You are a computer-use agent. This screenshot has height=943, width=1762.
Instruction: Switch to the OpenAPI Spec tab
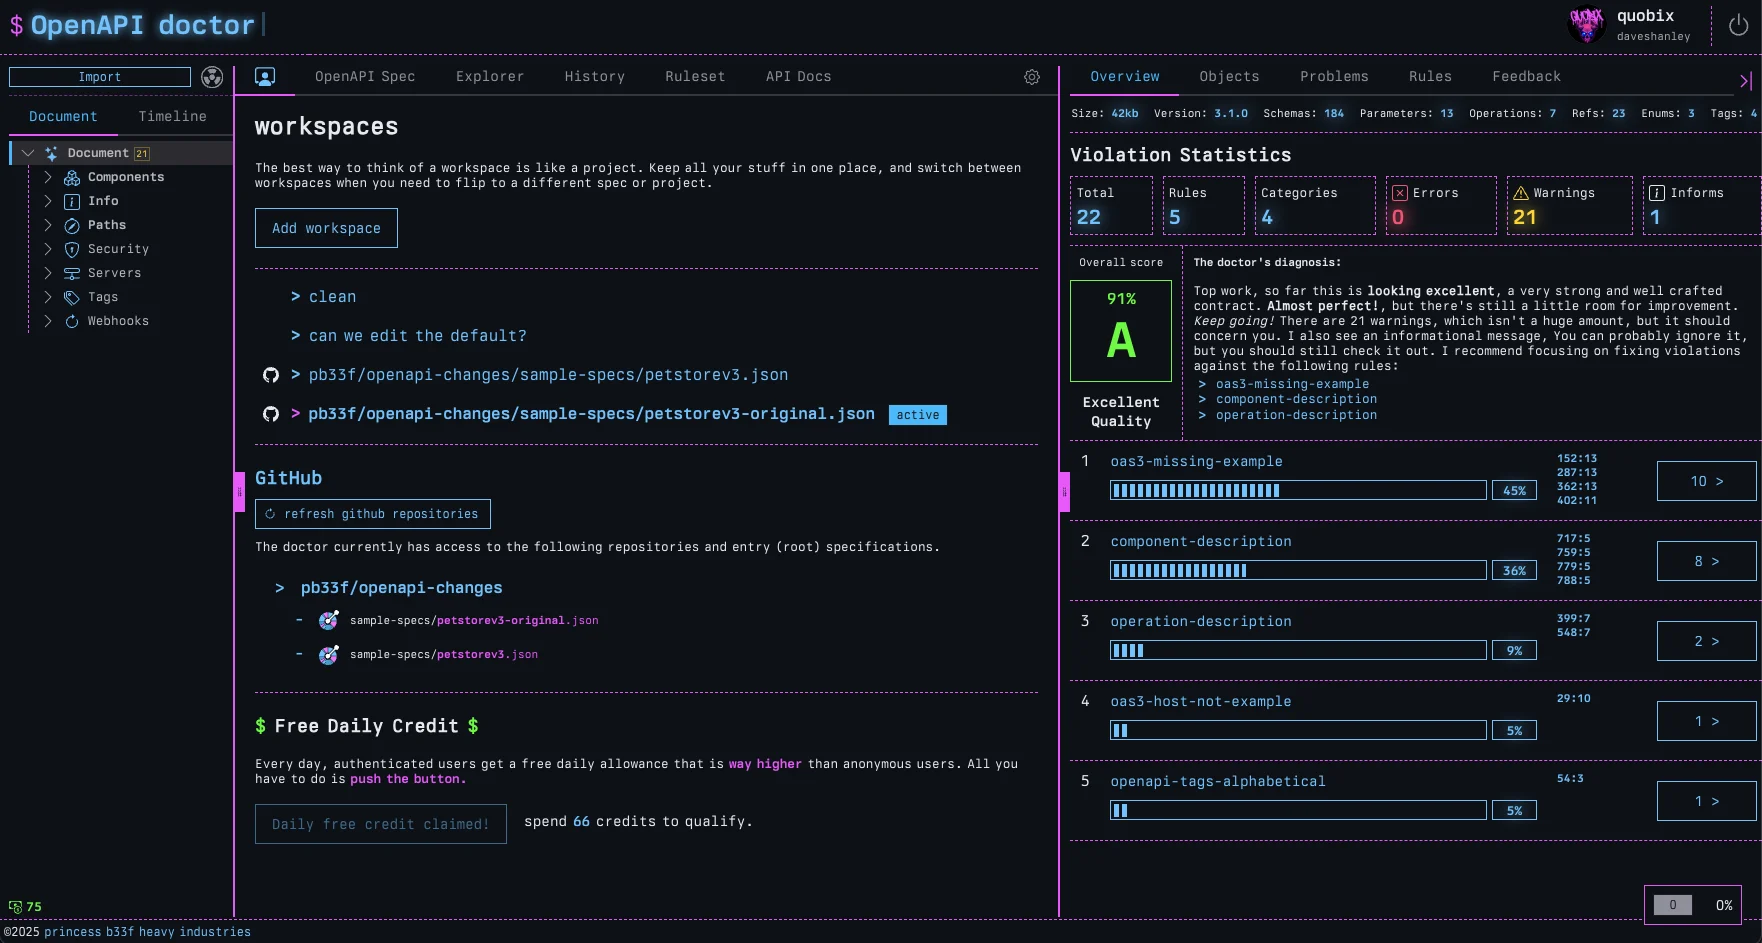(365, 76)
